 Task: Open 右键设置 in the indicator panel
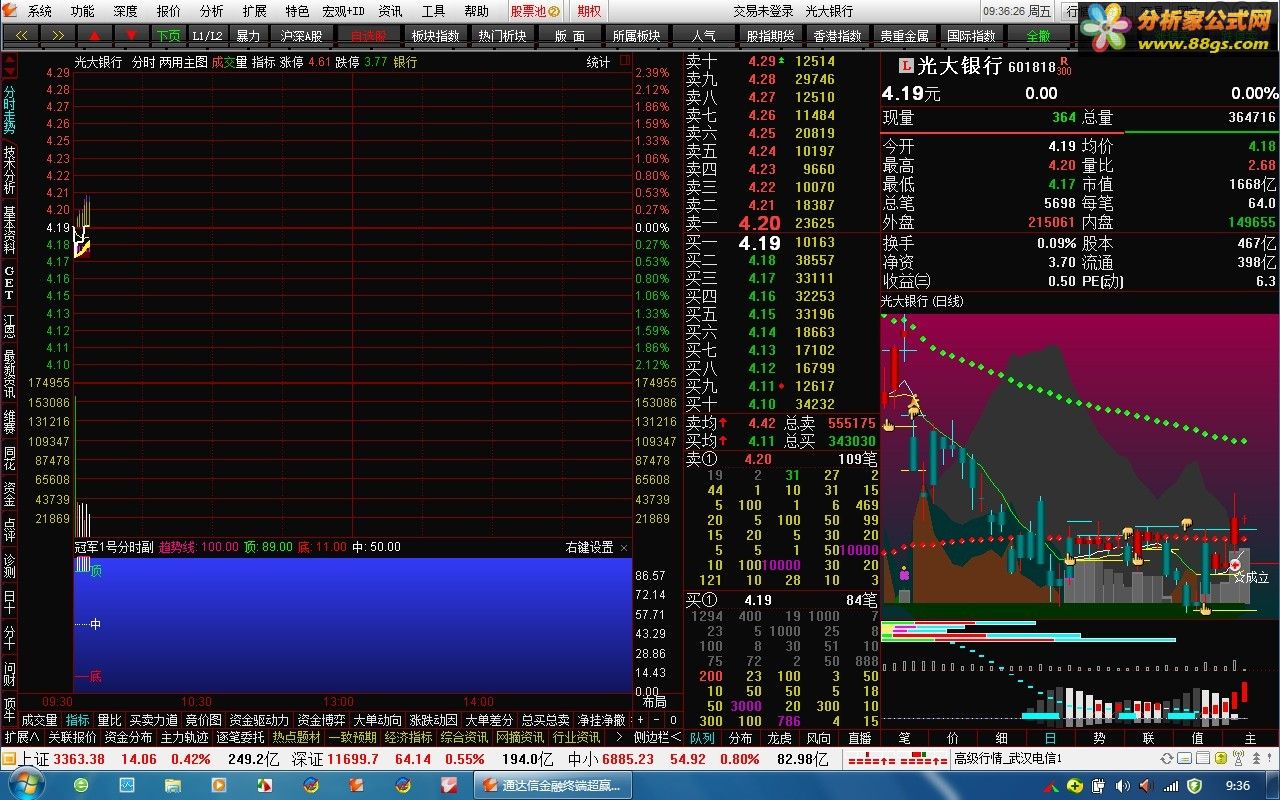click(x=589, y=547)
